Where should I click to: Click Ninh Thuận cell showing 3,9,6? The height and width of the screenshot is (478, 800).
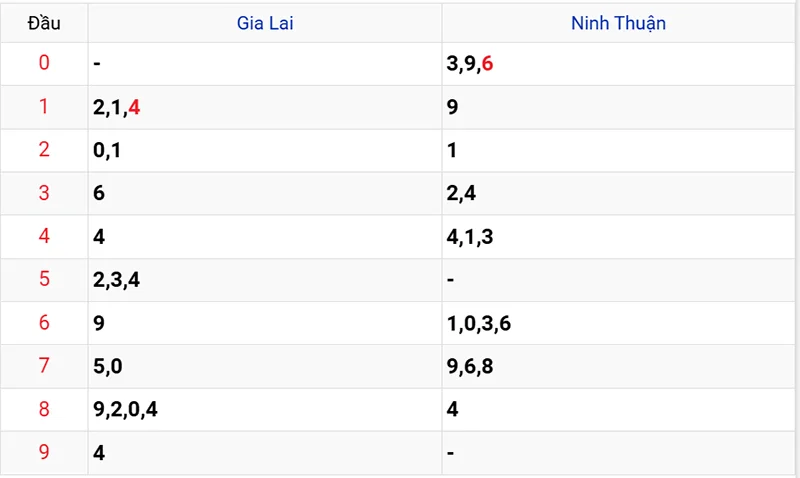[x=470, y=64]
